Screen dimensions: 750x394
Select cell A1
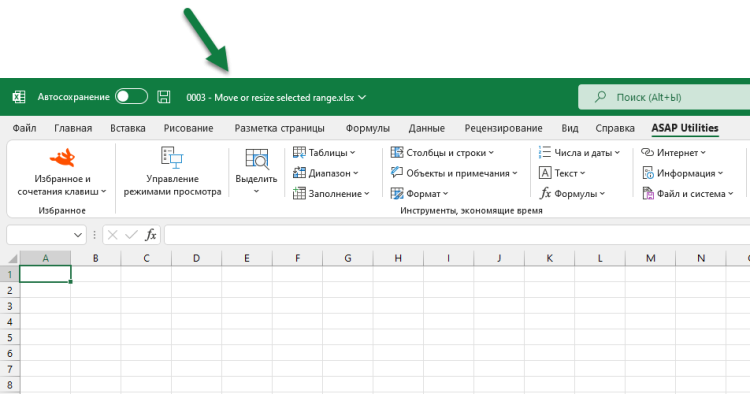coord(45,274)
